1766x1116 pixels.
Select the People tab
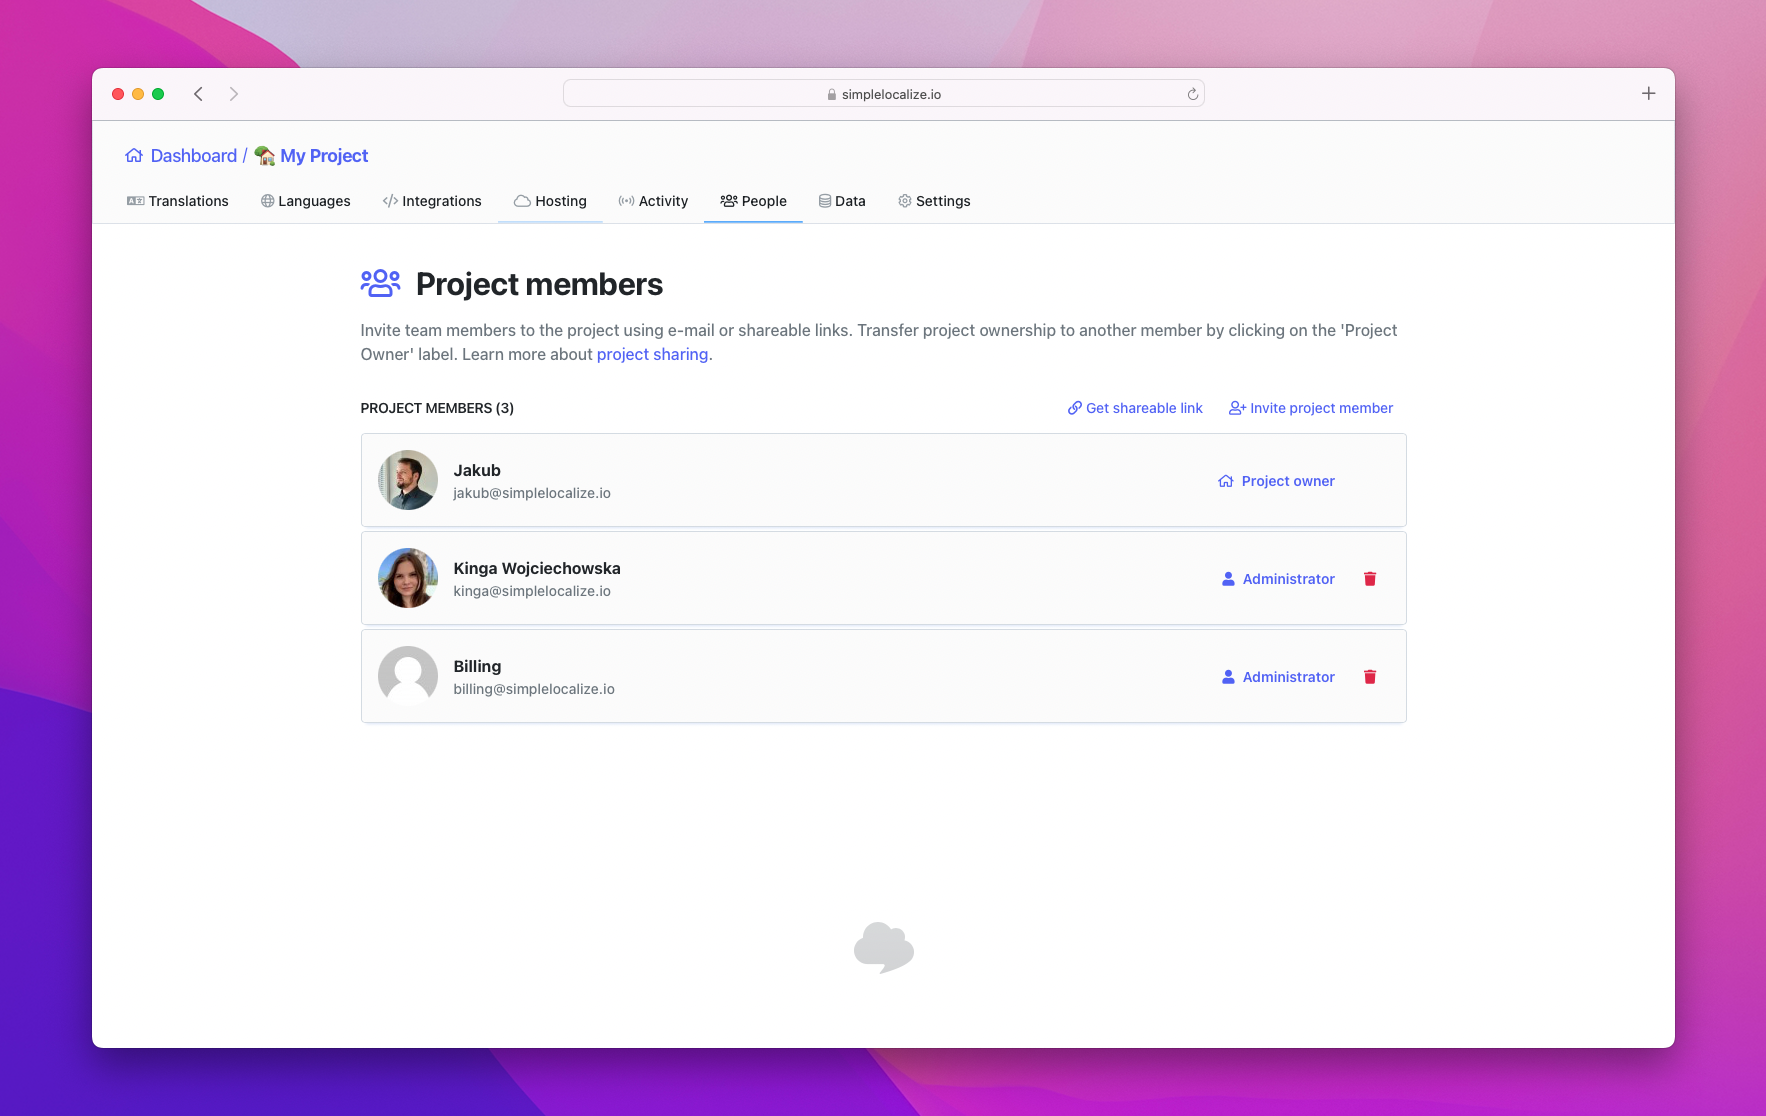pos(753,201)
